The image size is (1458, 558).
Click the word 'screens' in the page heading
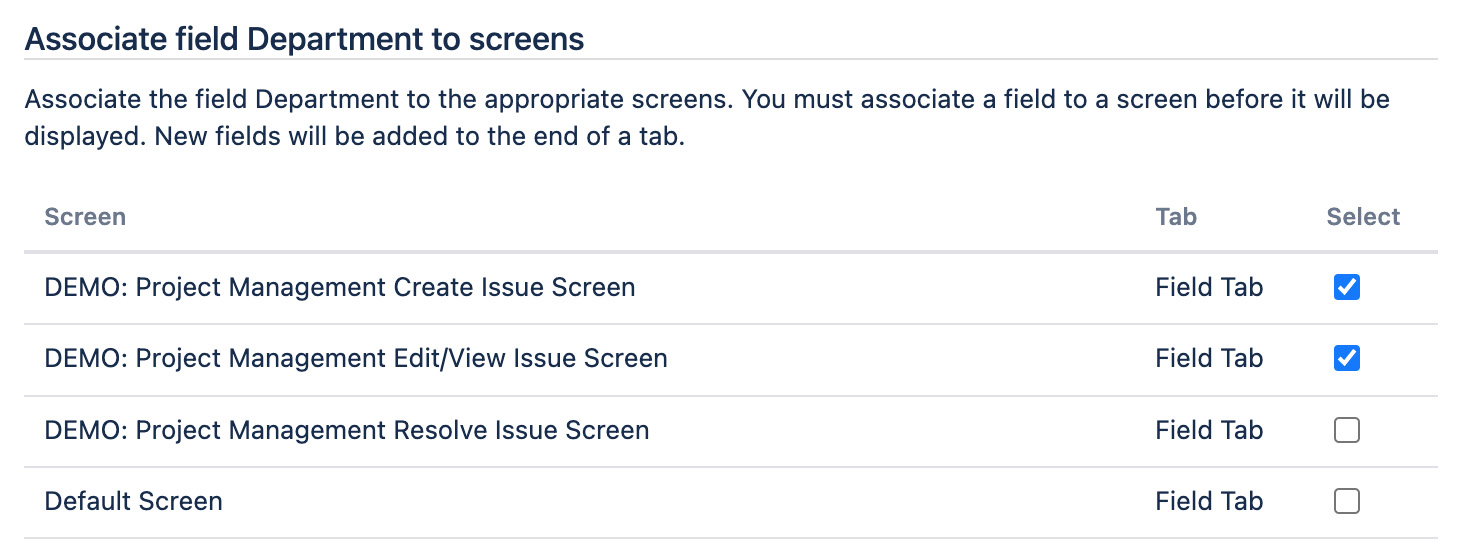533,40
